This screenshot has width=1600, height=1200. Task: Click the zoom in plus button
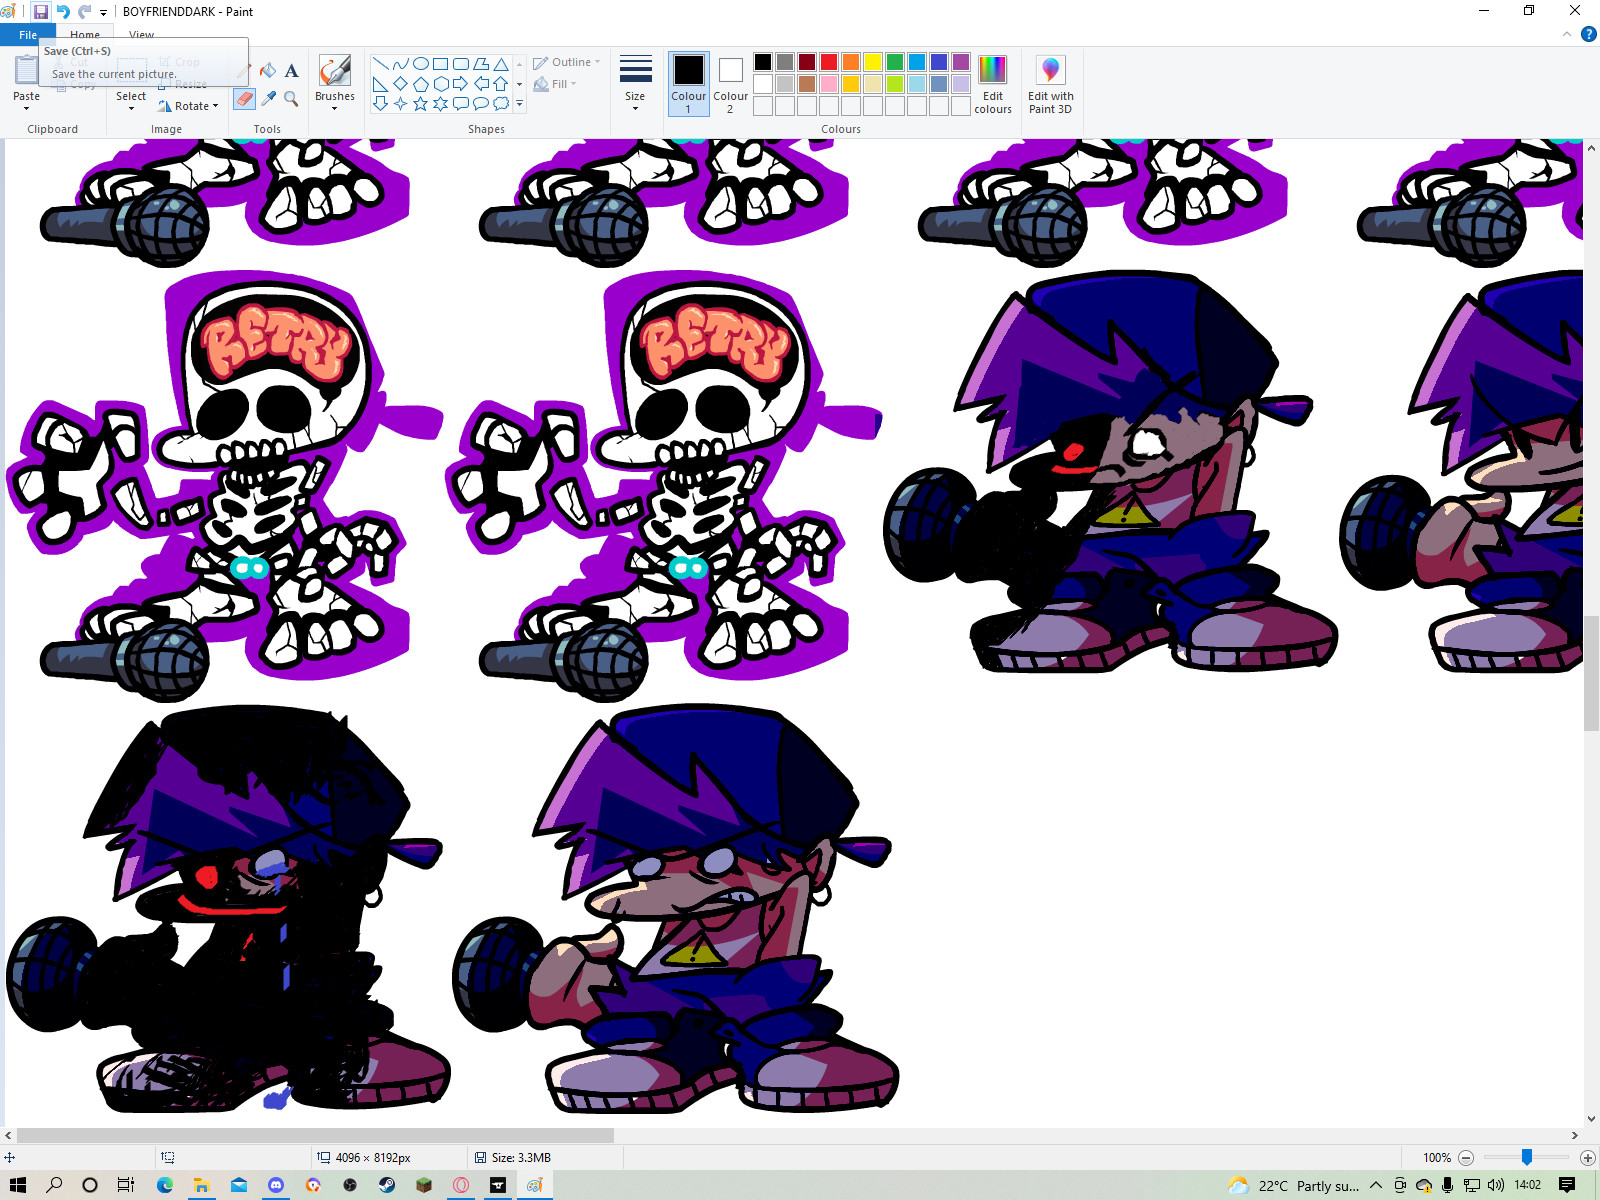[1587, 1158]
